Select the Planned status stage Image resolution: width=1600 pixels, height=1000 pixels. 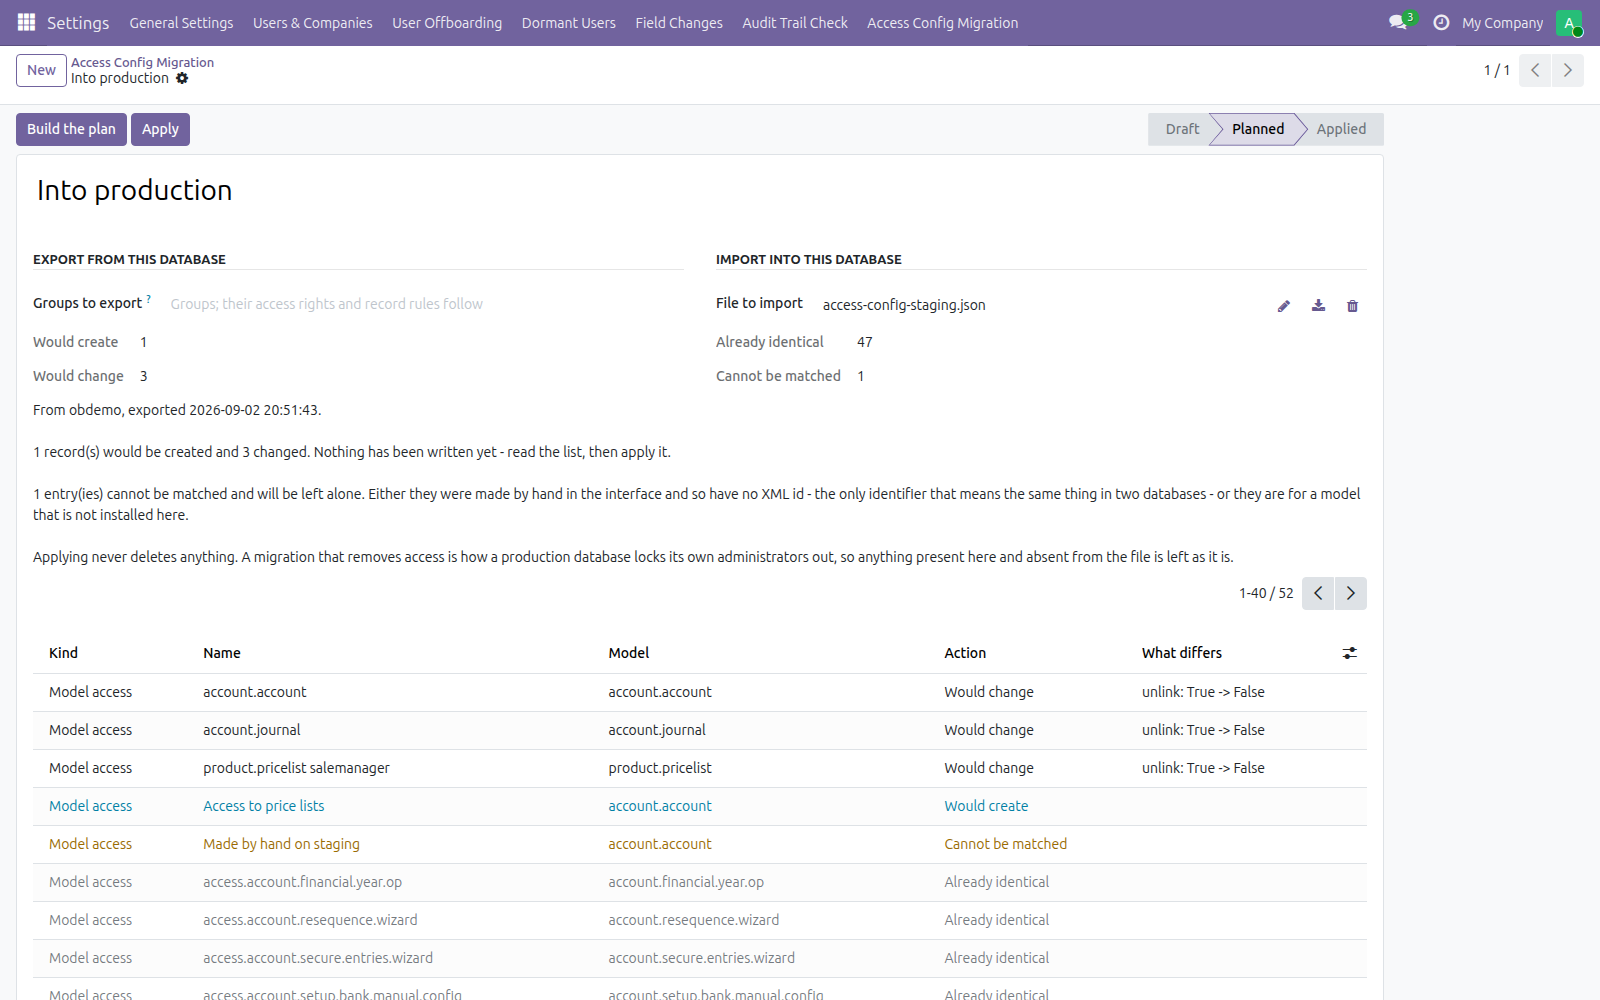tap(1258, 129)
